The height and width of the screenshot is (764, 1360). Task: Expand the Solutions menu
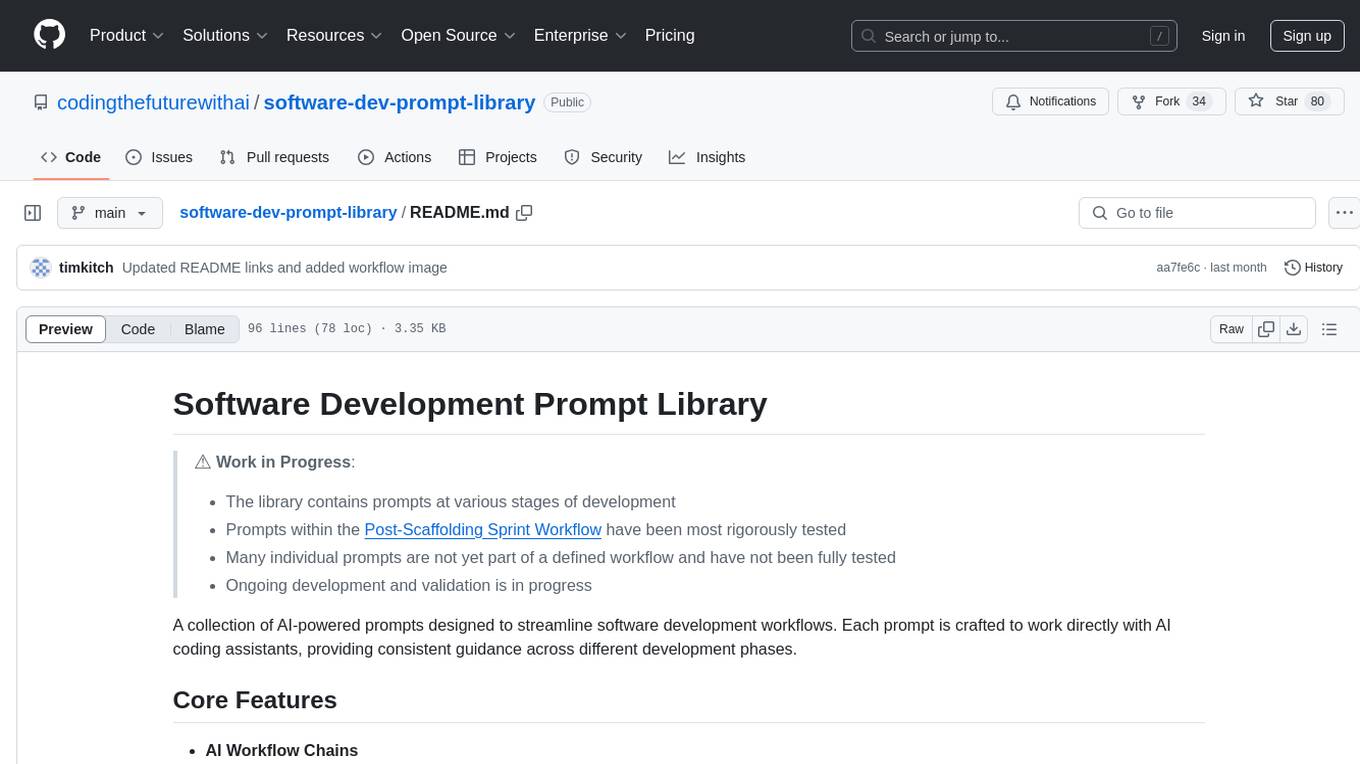pos(225,35)
